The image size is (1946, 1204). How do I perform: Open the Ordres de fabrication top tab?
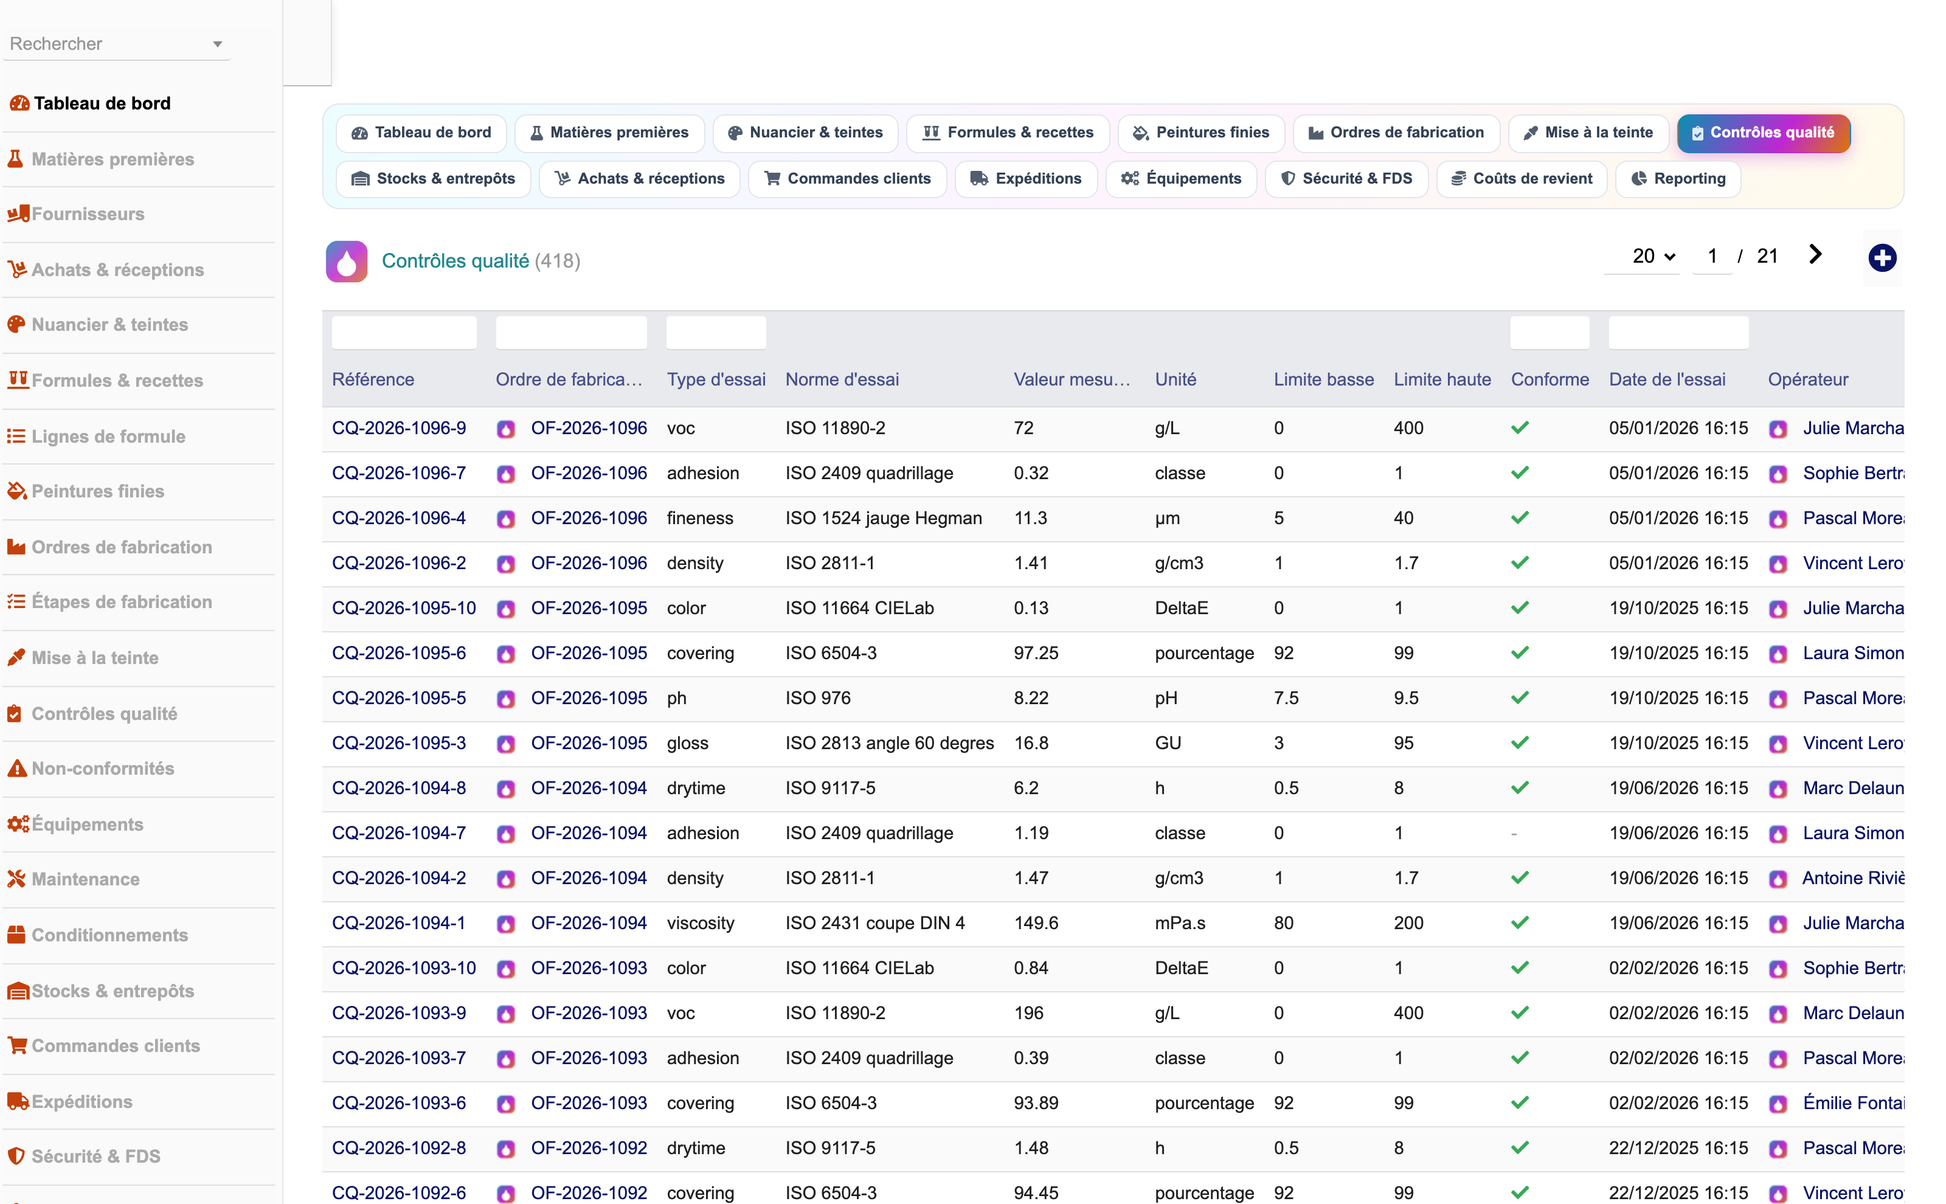coord(1396,133)
